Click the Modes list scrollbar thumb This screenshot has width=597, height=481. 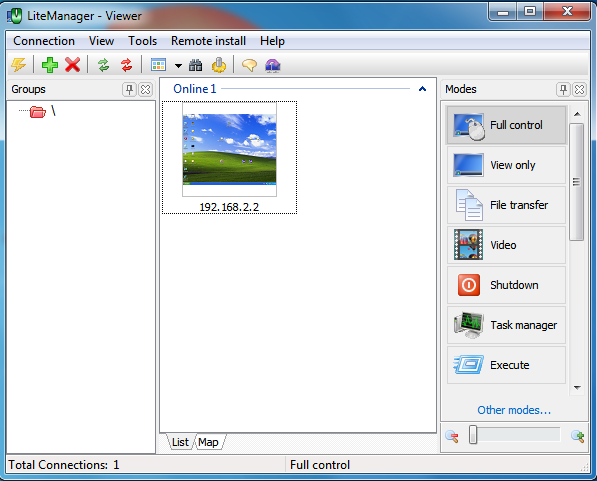(577, 182)
